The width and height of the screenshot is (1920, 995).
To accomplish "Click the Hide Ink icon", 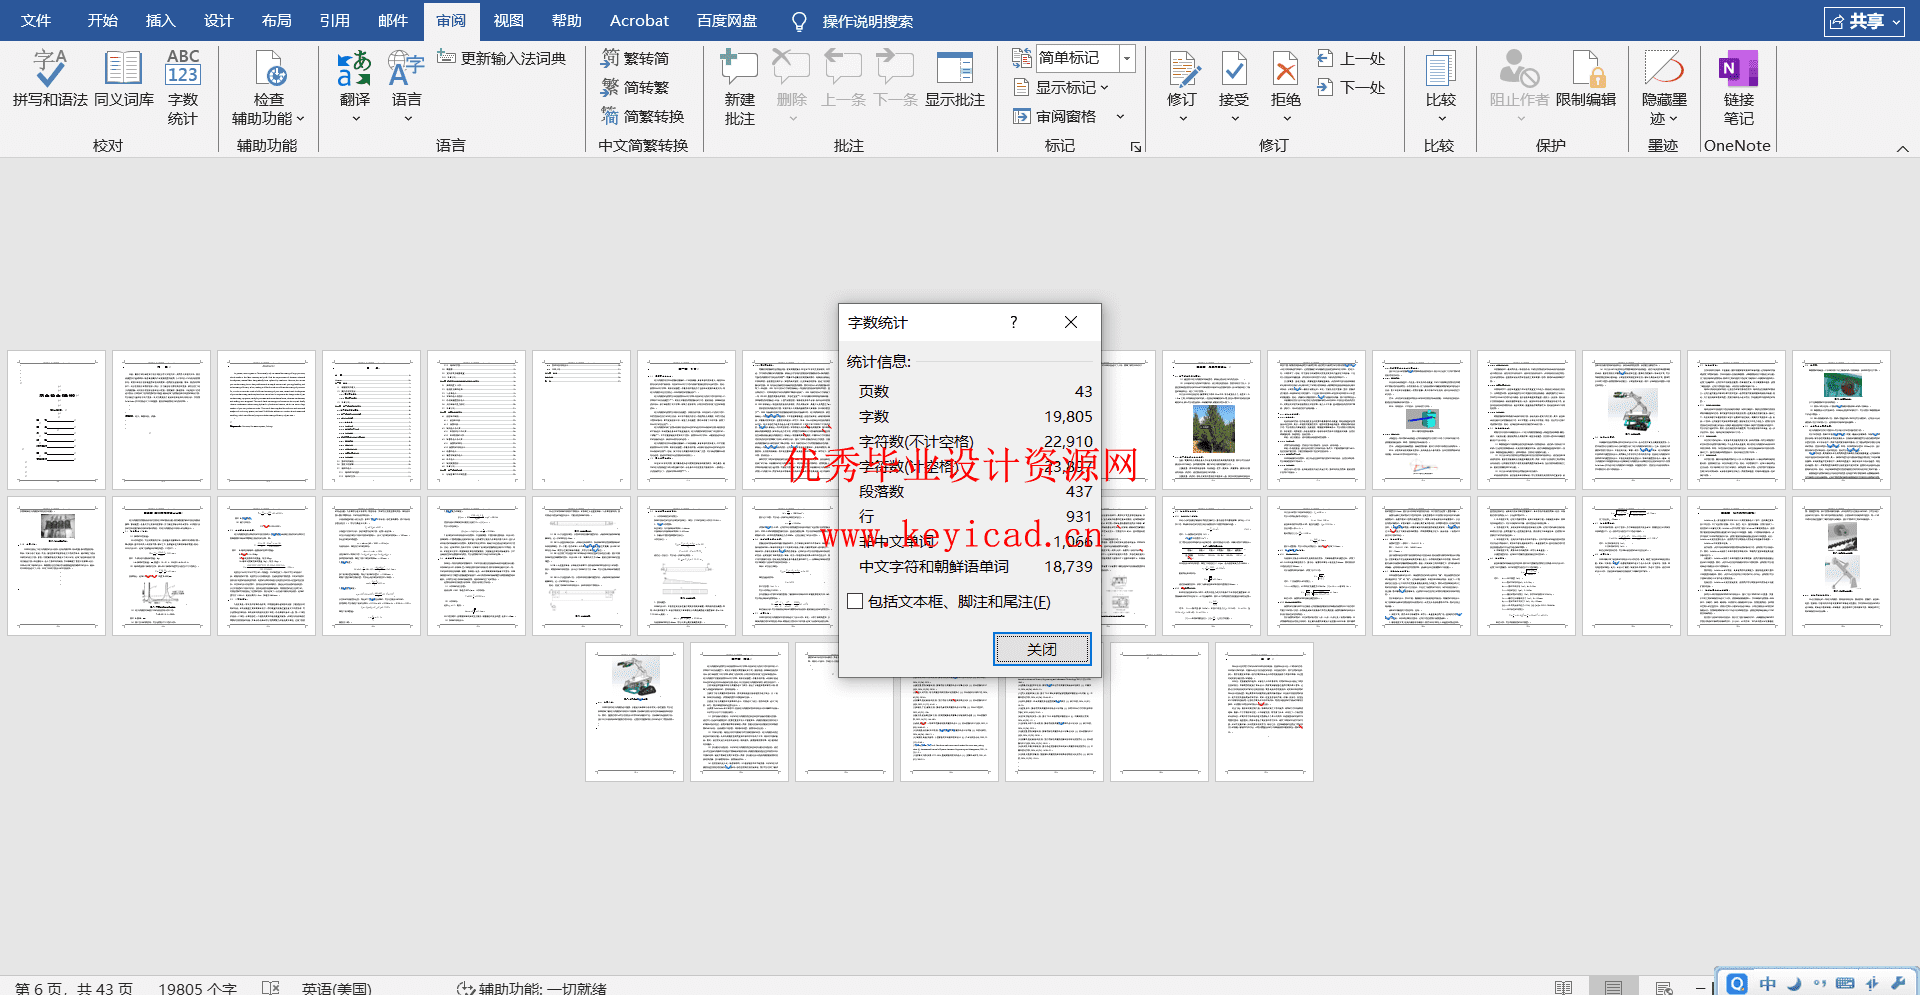I will 1665,68.
